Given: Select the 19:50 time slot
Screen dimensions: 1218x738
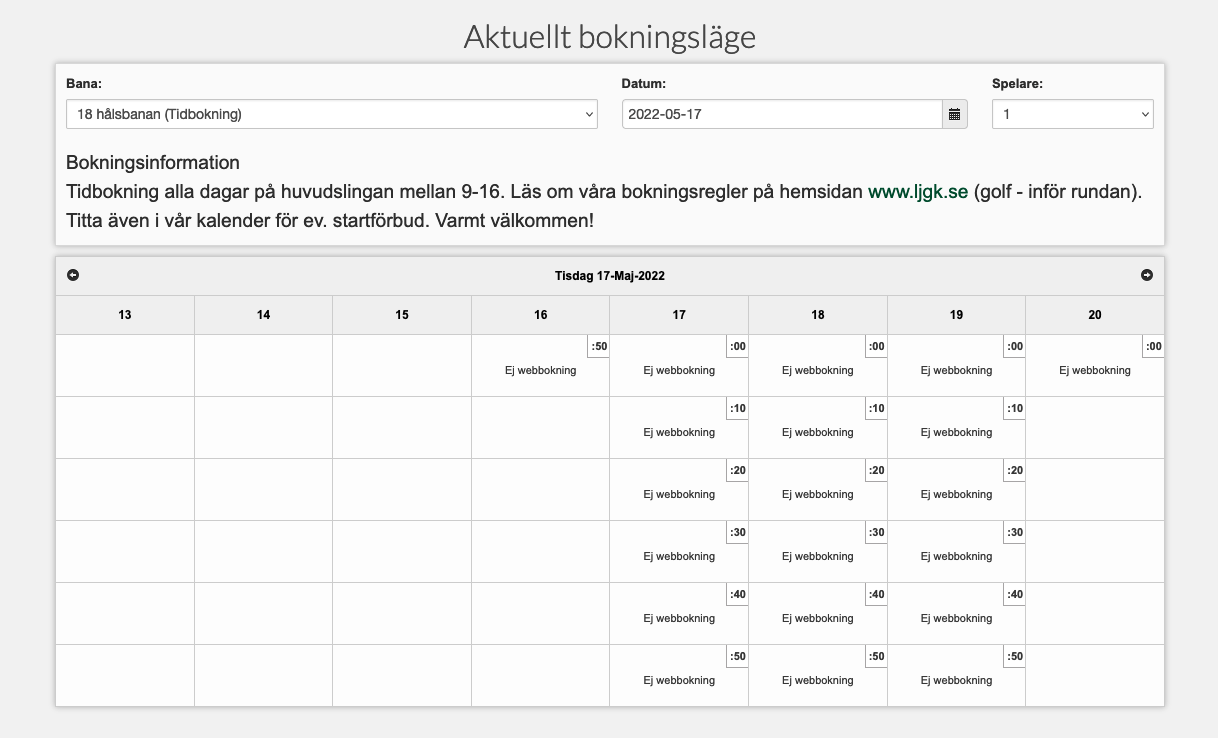Looking at the screenshot, I should [957, 676].
